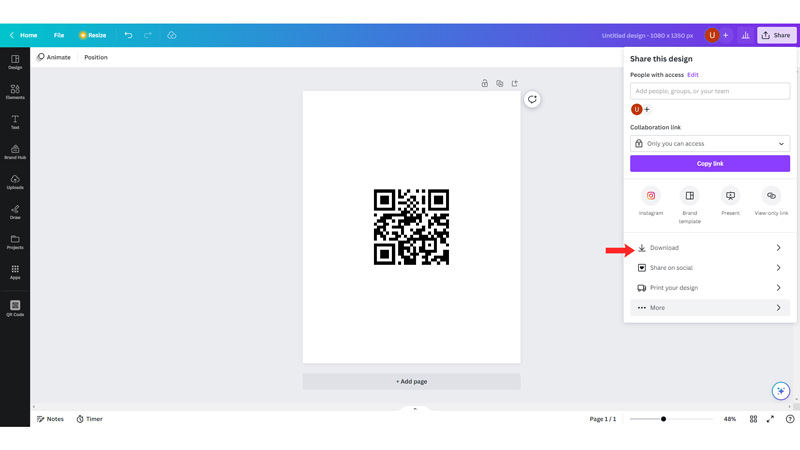Image resolution: width=800 pixels, height=450 pixels.
Task: Expand Print your design option
Action: [710, 288]
